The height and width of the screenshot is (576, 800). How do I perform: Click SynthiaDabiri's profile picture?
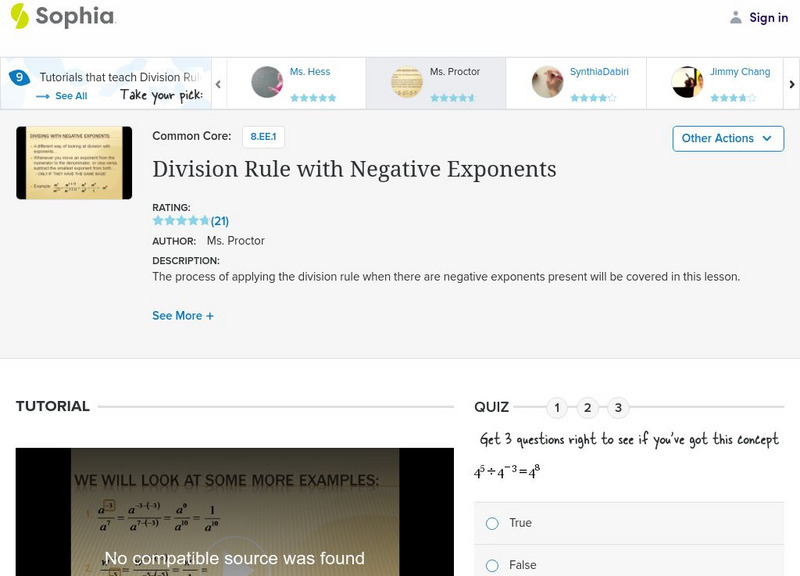point(550,80)
